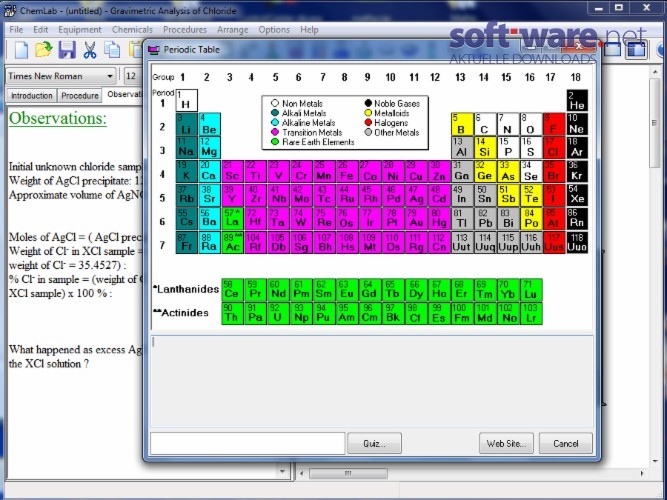Select the Francium (Fr) element cell

point(186,243)
